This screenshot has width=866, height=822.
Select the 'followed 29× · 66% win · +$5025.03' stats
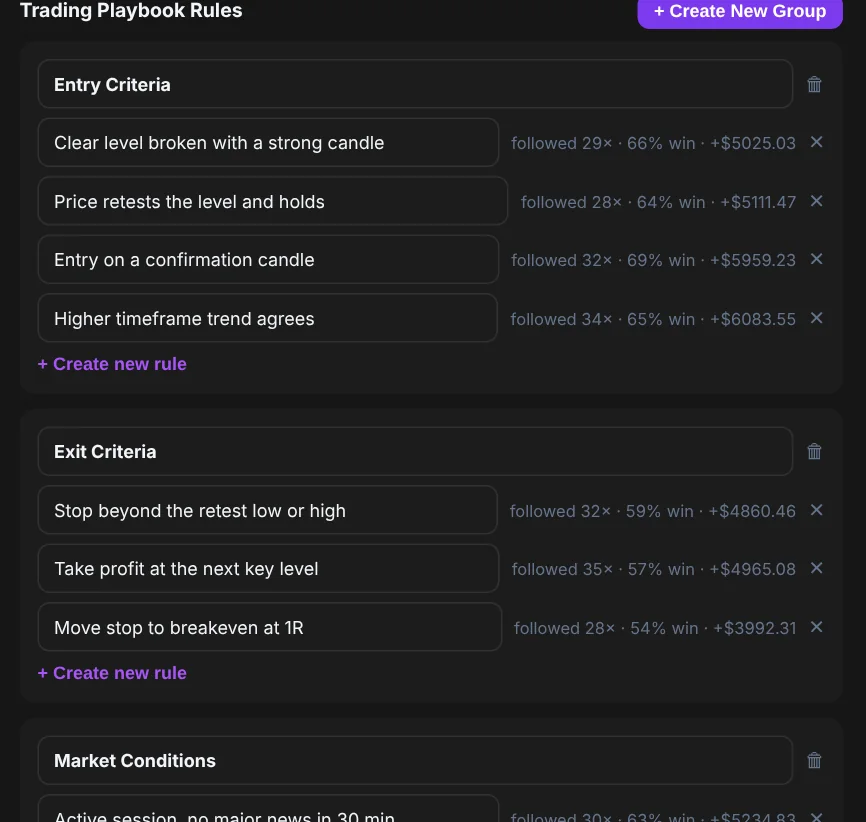pyautogui.click(x=653, y=143)
